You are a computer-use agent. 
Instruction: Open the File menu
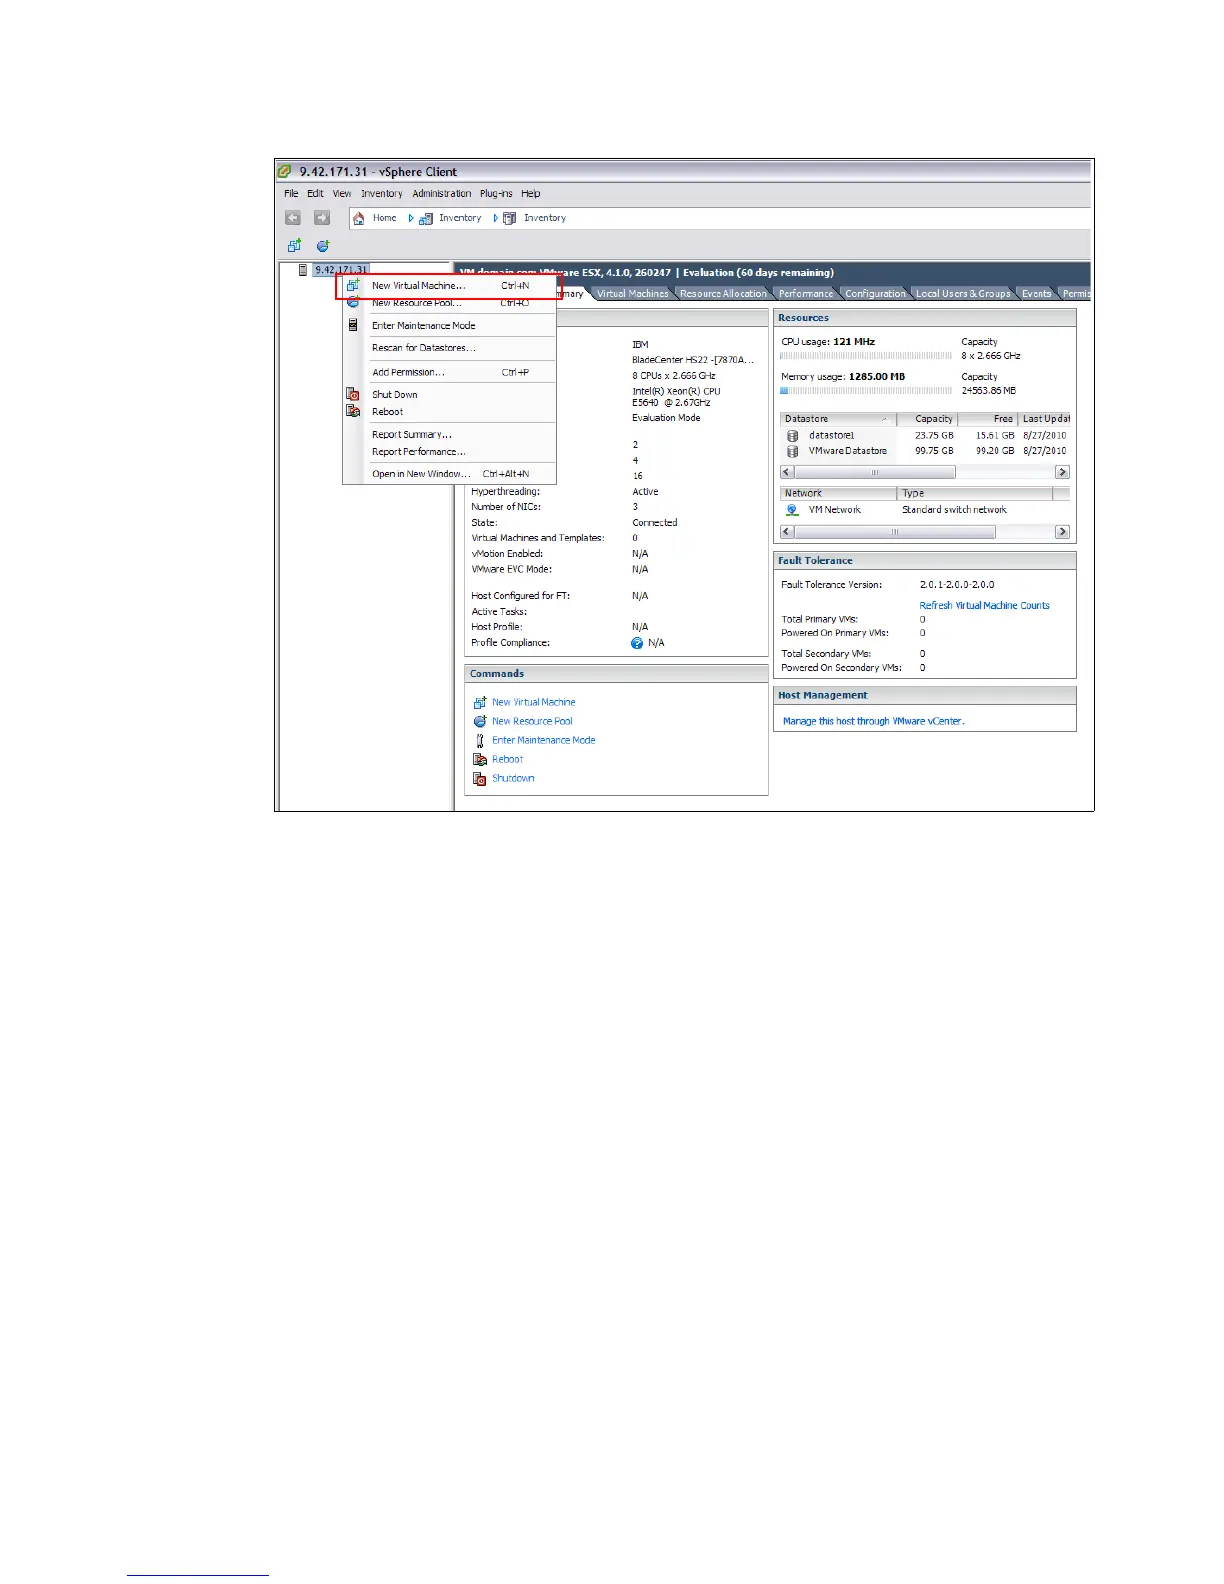coord(291,194)
